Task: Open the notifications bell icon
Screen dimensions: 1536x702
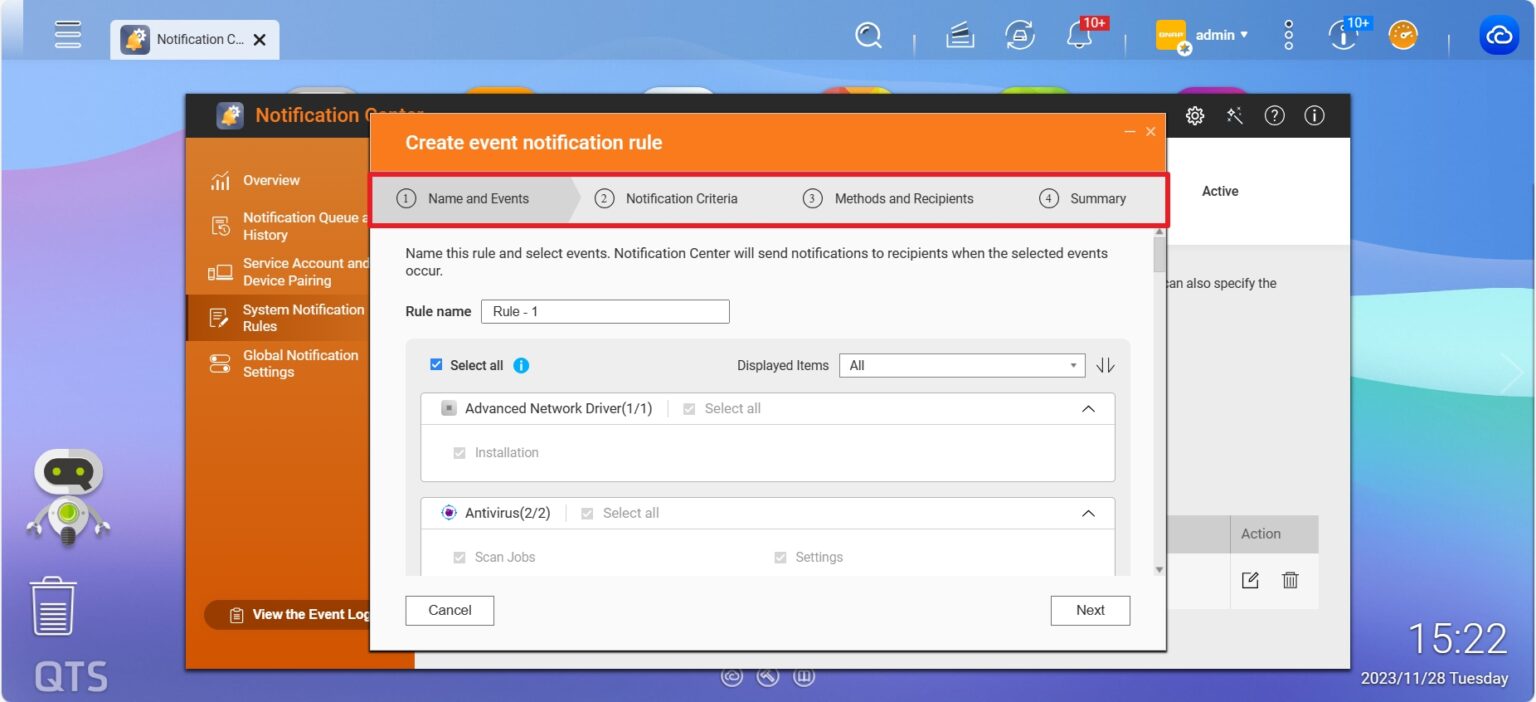Action: coord(1079,36)
